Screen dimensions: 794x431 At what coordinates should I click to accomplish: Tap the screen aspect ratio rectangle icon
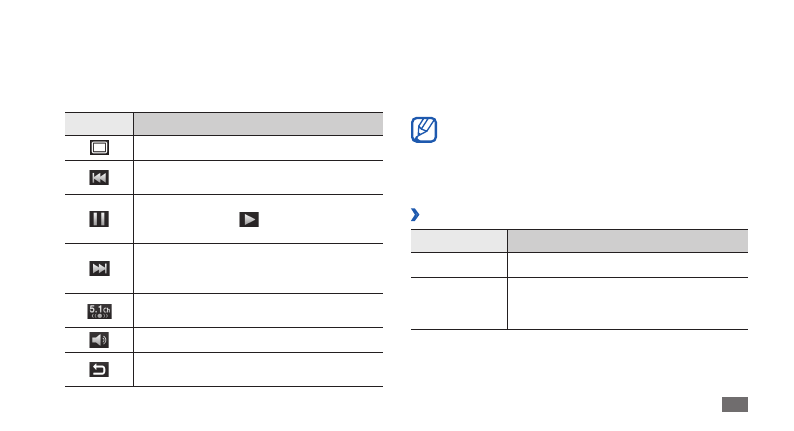tap(99, 147)
